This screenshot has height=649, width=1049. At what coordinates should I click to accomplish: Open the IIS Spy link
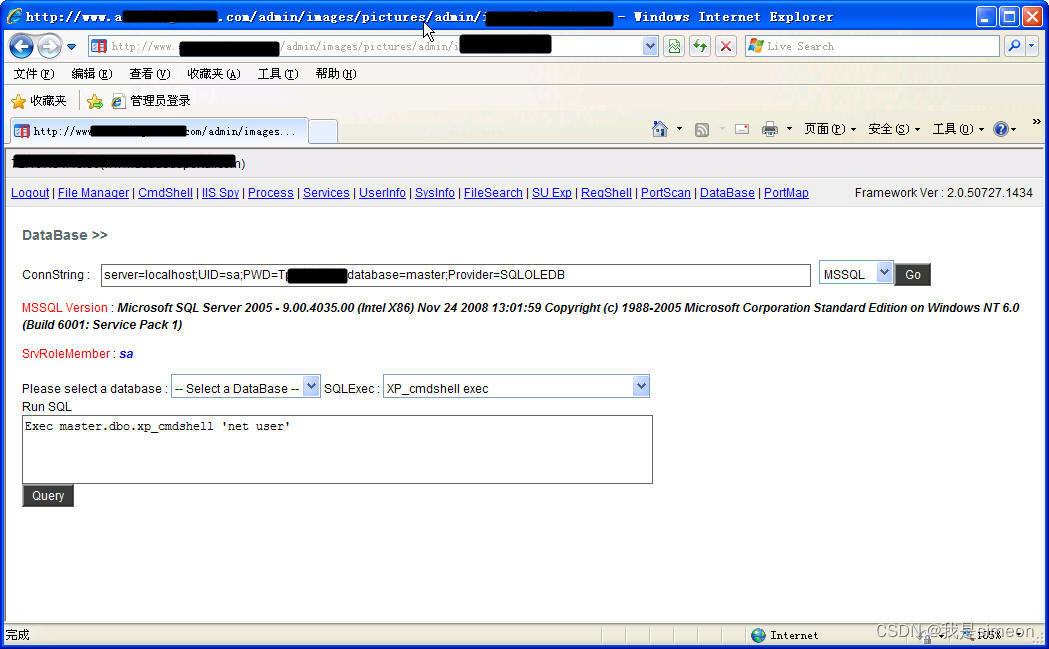220,193
